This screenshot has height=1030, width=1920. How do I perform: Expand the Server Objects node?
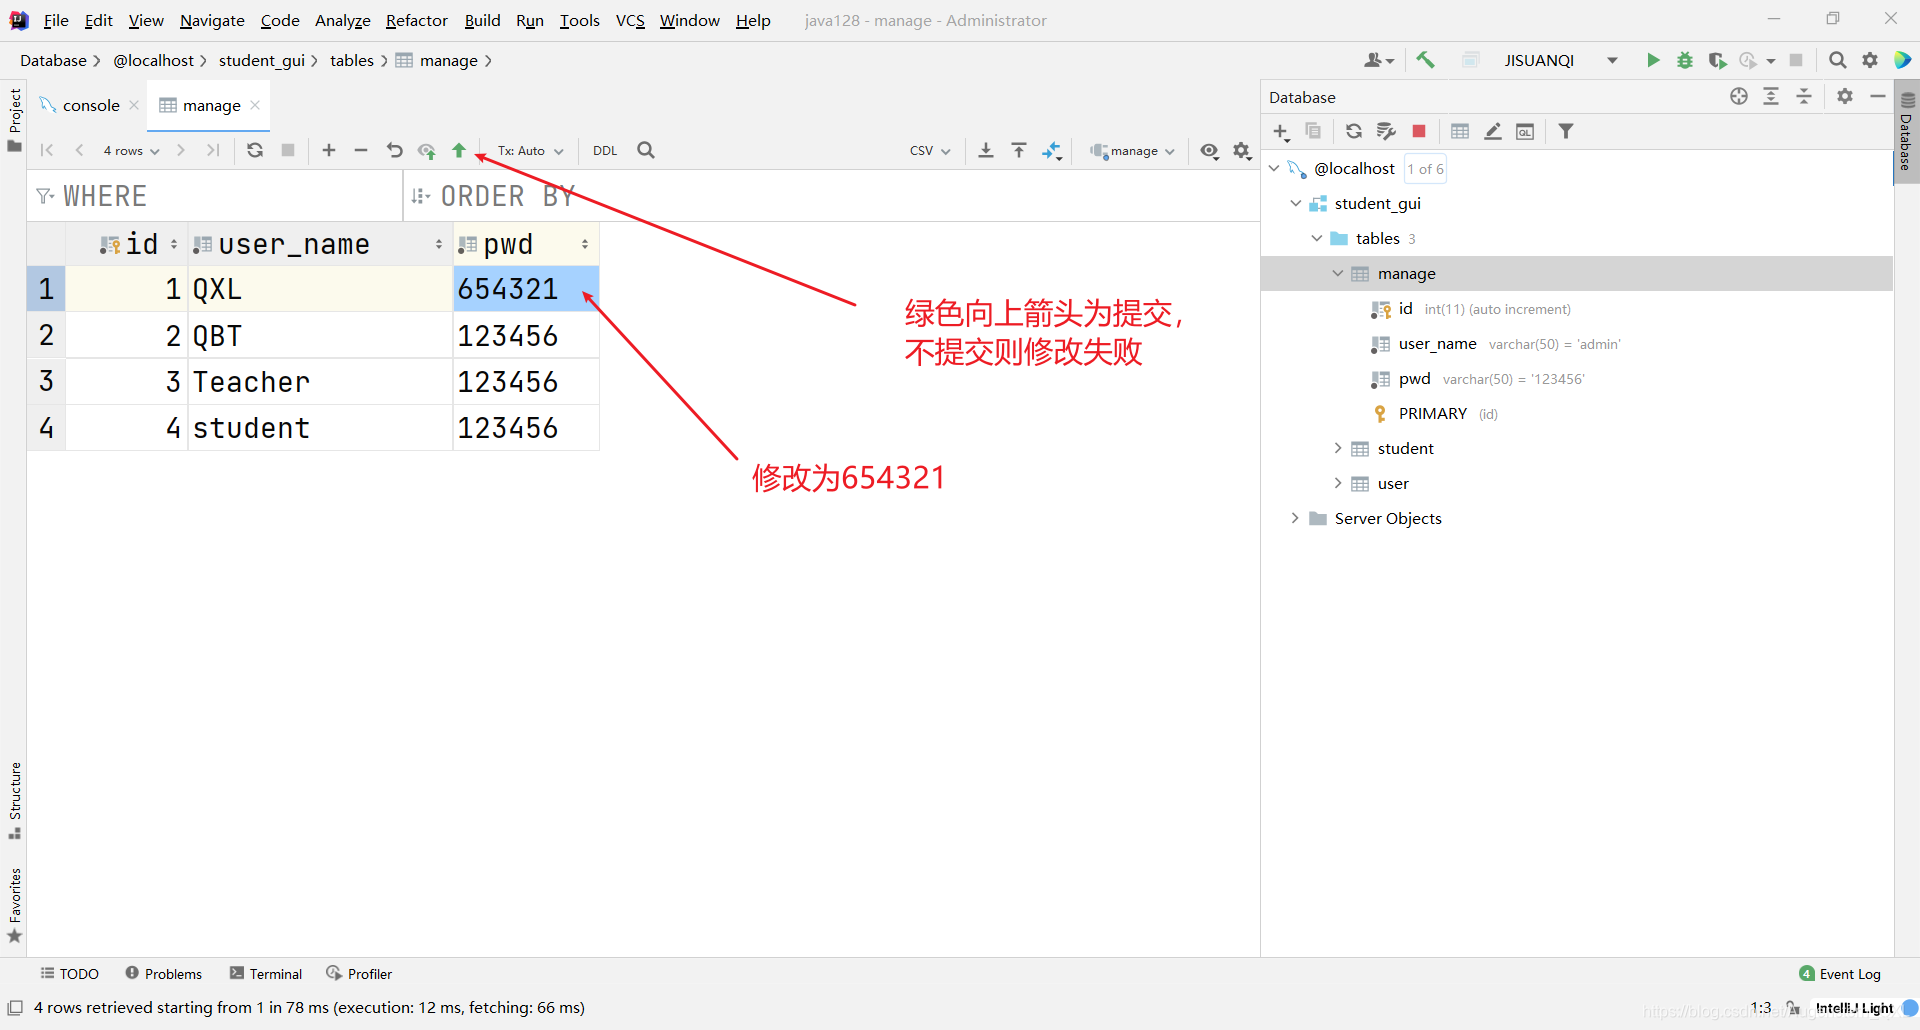coord(1296,518)
